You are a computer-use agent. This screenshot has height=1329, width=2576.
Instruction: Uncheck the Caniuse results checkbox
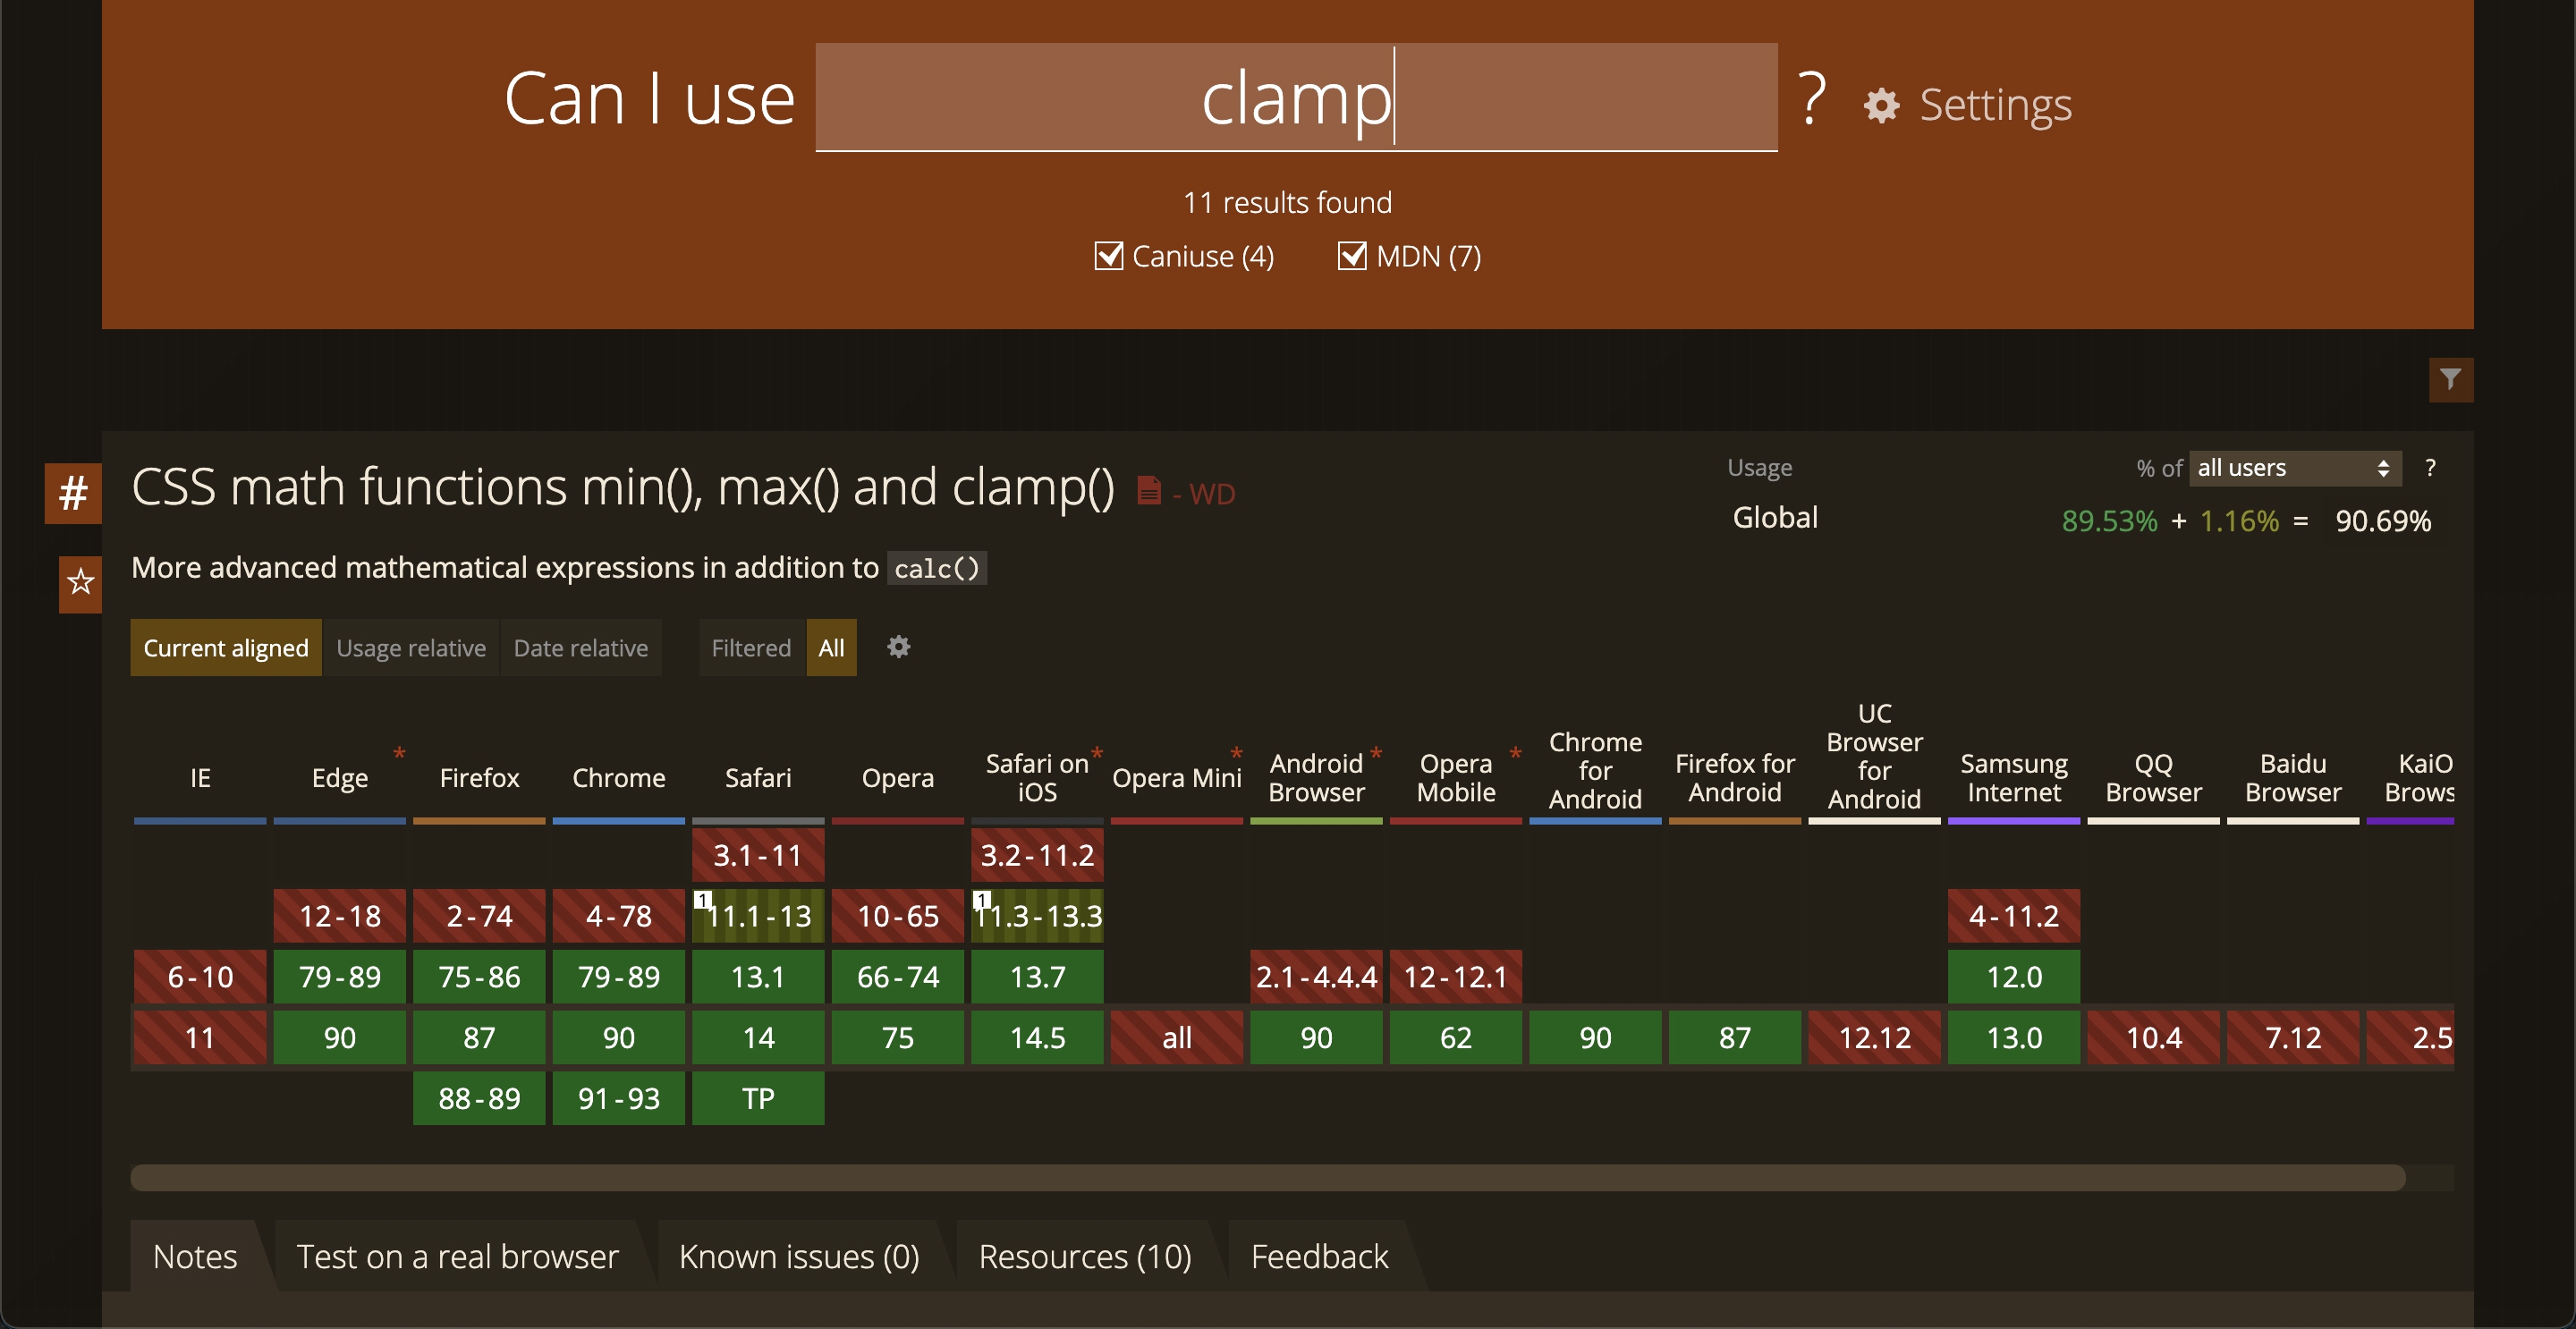1108,256
